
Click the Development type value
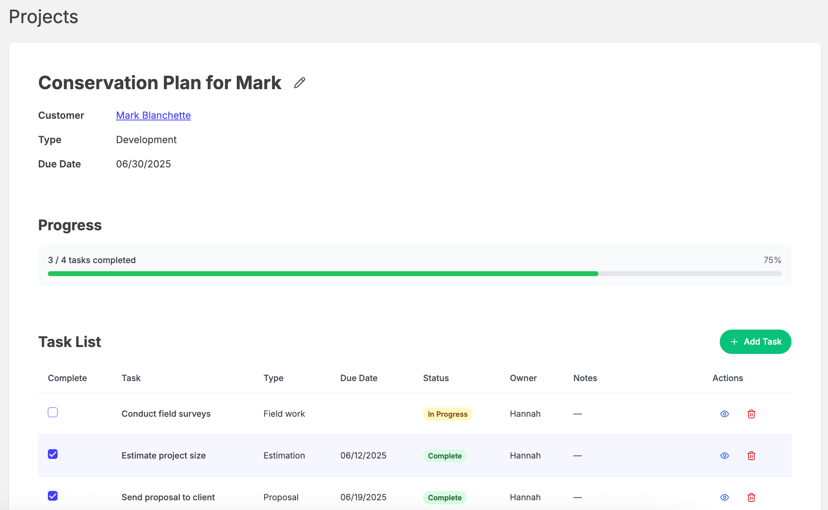146,140
